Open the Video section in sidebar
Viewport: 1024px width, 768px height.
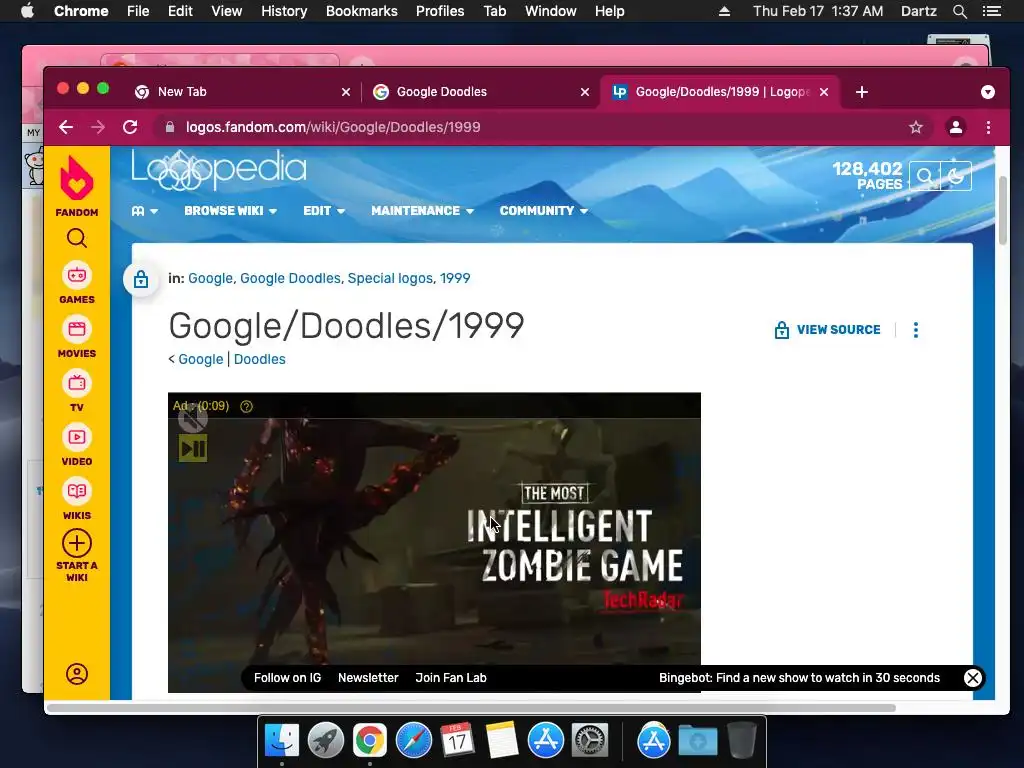click(76, 445)
